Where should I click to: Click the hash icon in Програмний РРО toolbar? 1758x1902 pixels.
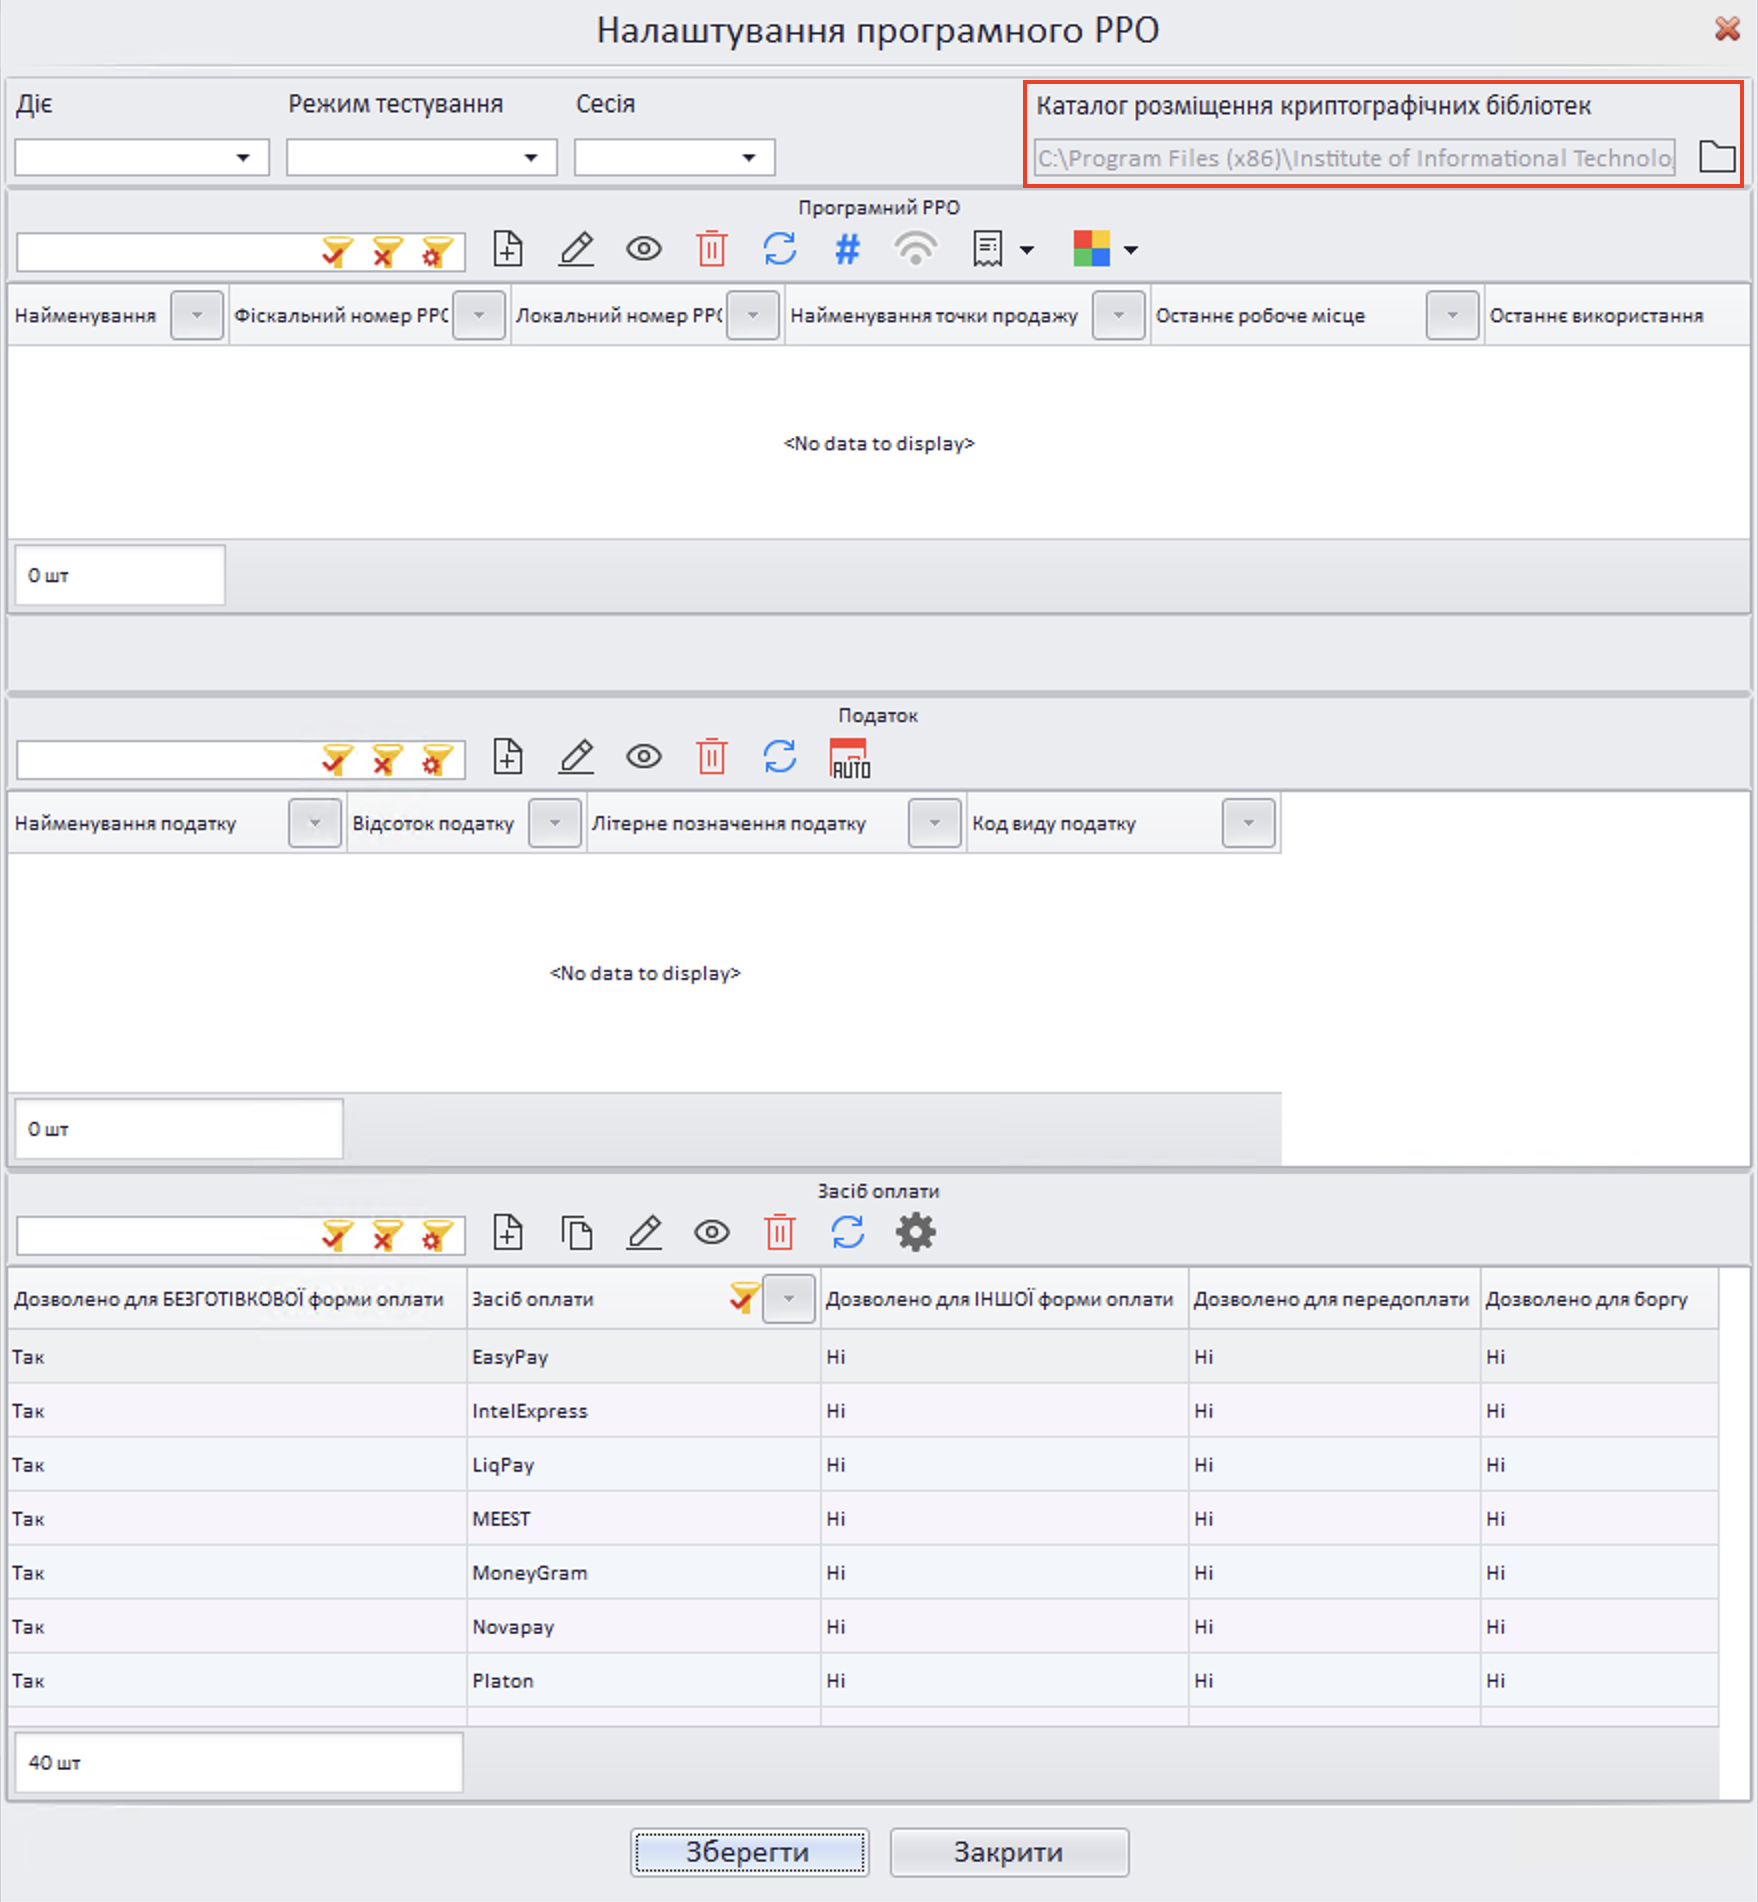pos(847,249)
